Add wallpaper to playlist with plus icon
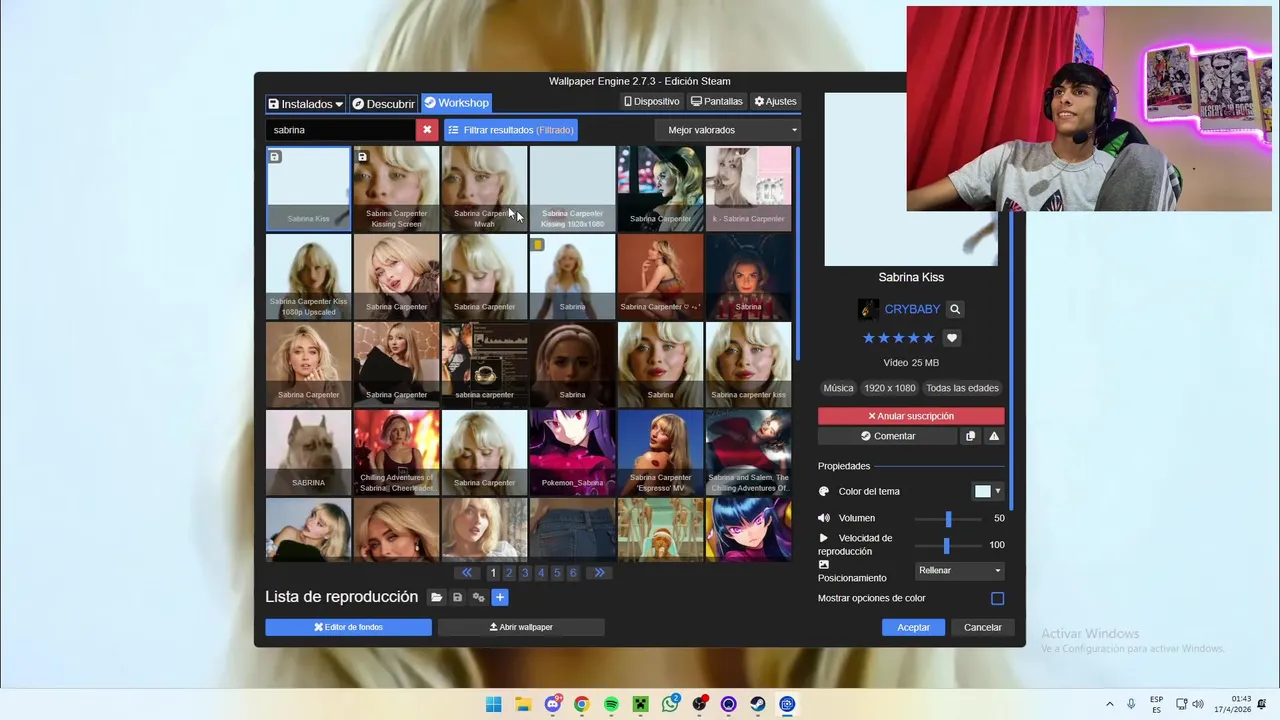 click(500, 597)
